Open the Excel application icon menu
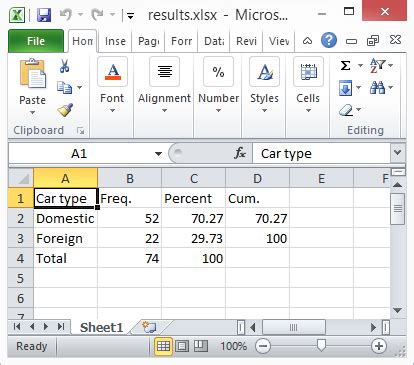The image size is (414, 365). coord(17,15)
